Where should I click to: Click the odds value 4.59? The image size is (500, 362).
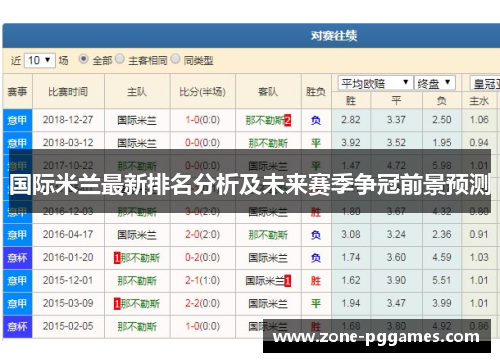pyautogui.click(x=442, y=258)
